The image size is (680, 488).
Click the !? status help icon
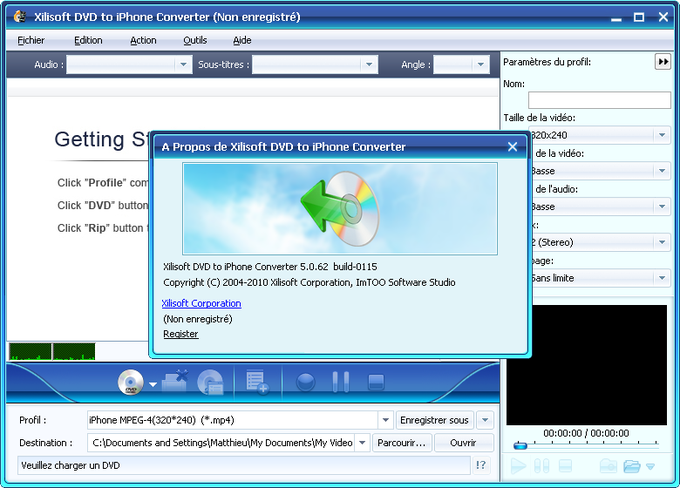(481, 465)
